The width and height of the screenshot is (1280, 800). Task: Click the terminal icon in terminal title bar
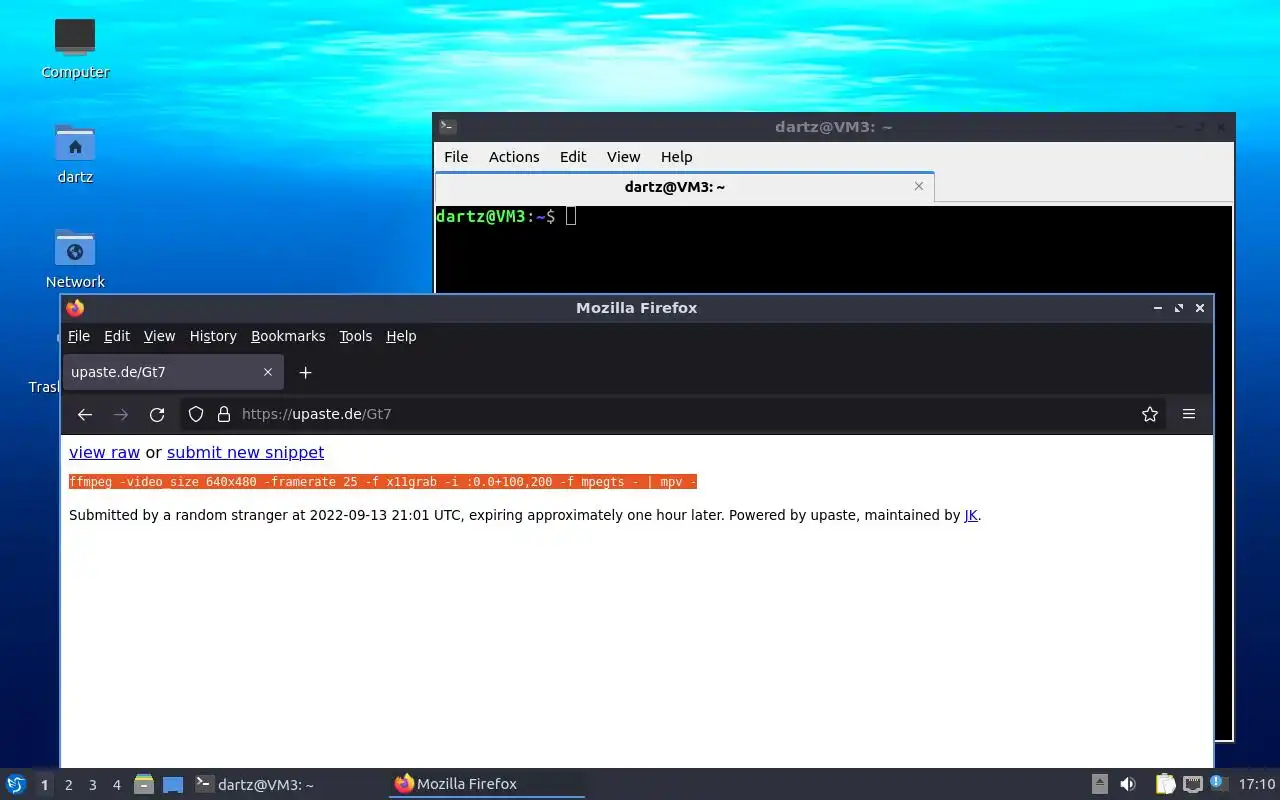(448, 127)
